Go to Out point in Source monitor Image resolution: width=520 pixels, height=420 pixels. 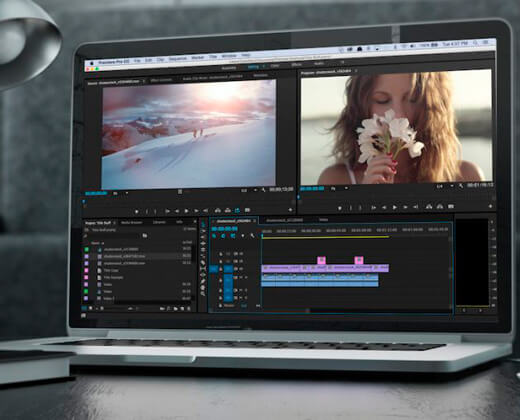click(206, 211)
